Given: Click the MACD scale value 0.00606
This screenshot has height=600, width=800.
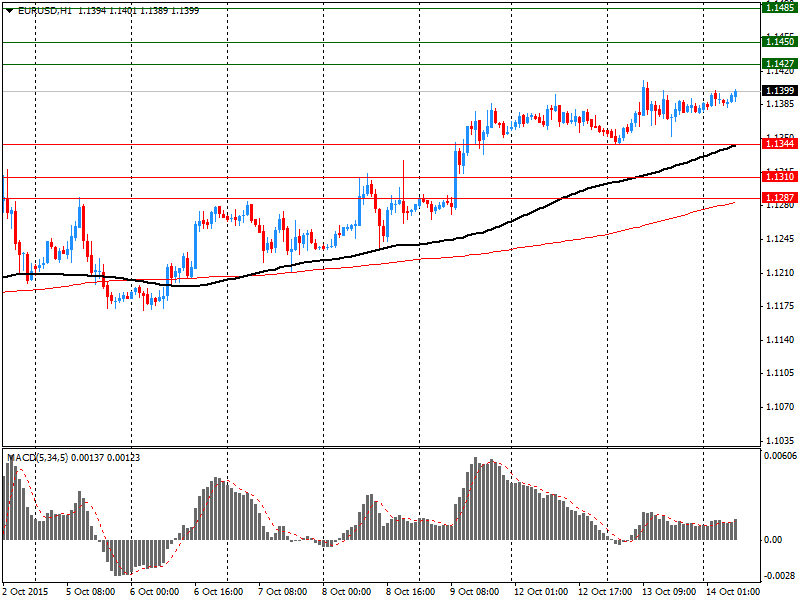Looking at the screenshot, I should (780, 455).
